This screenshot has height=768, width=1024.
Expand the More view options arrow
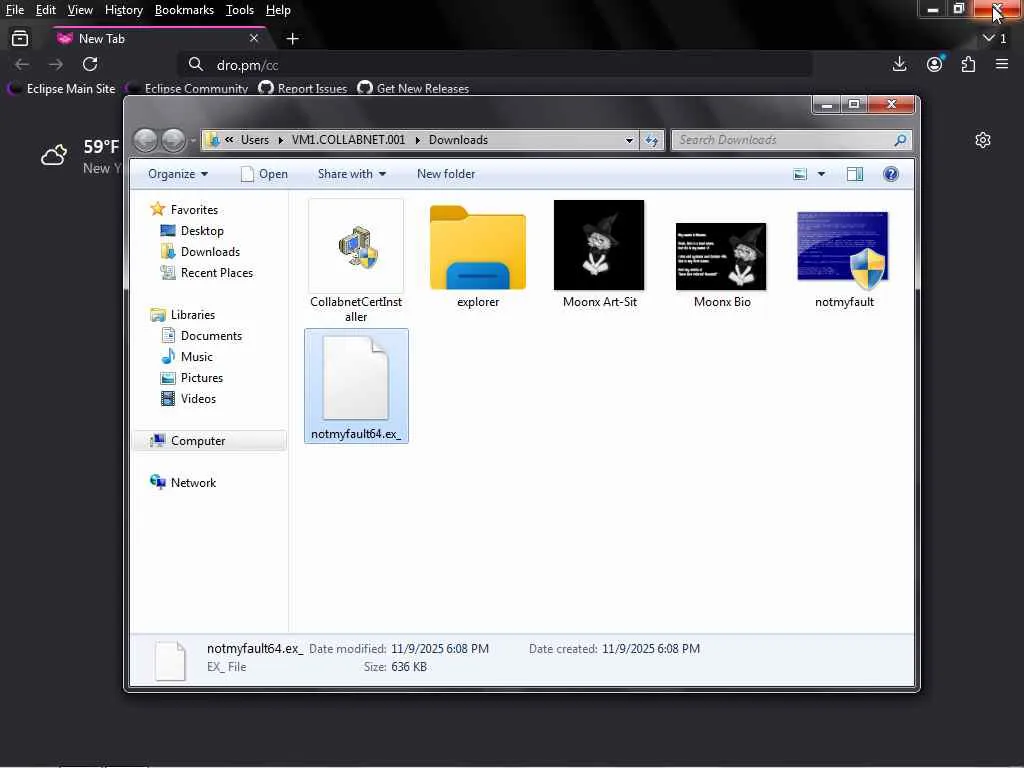[x=821, y=174]
